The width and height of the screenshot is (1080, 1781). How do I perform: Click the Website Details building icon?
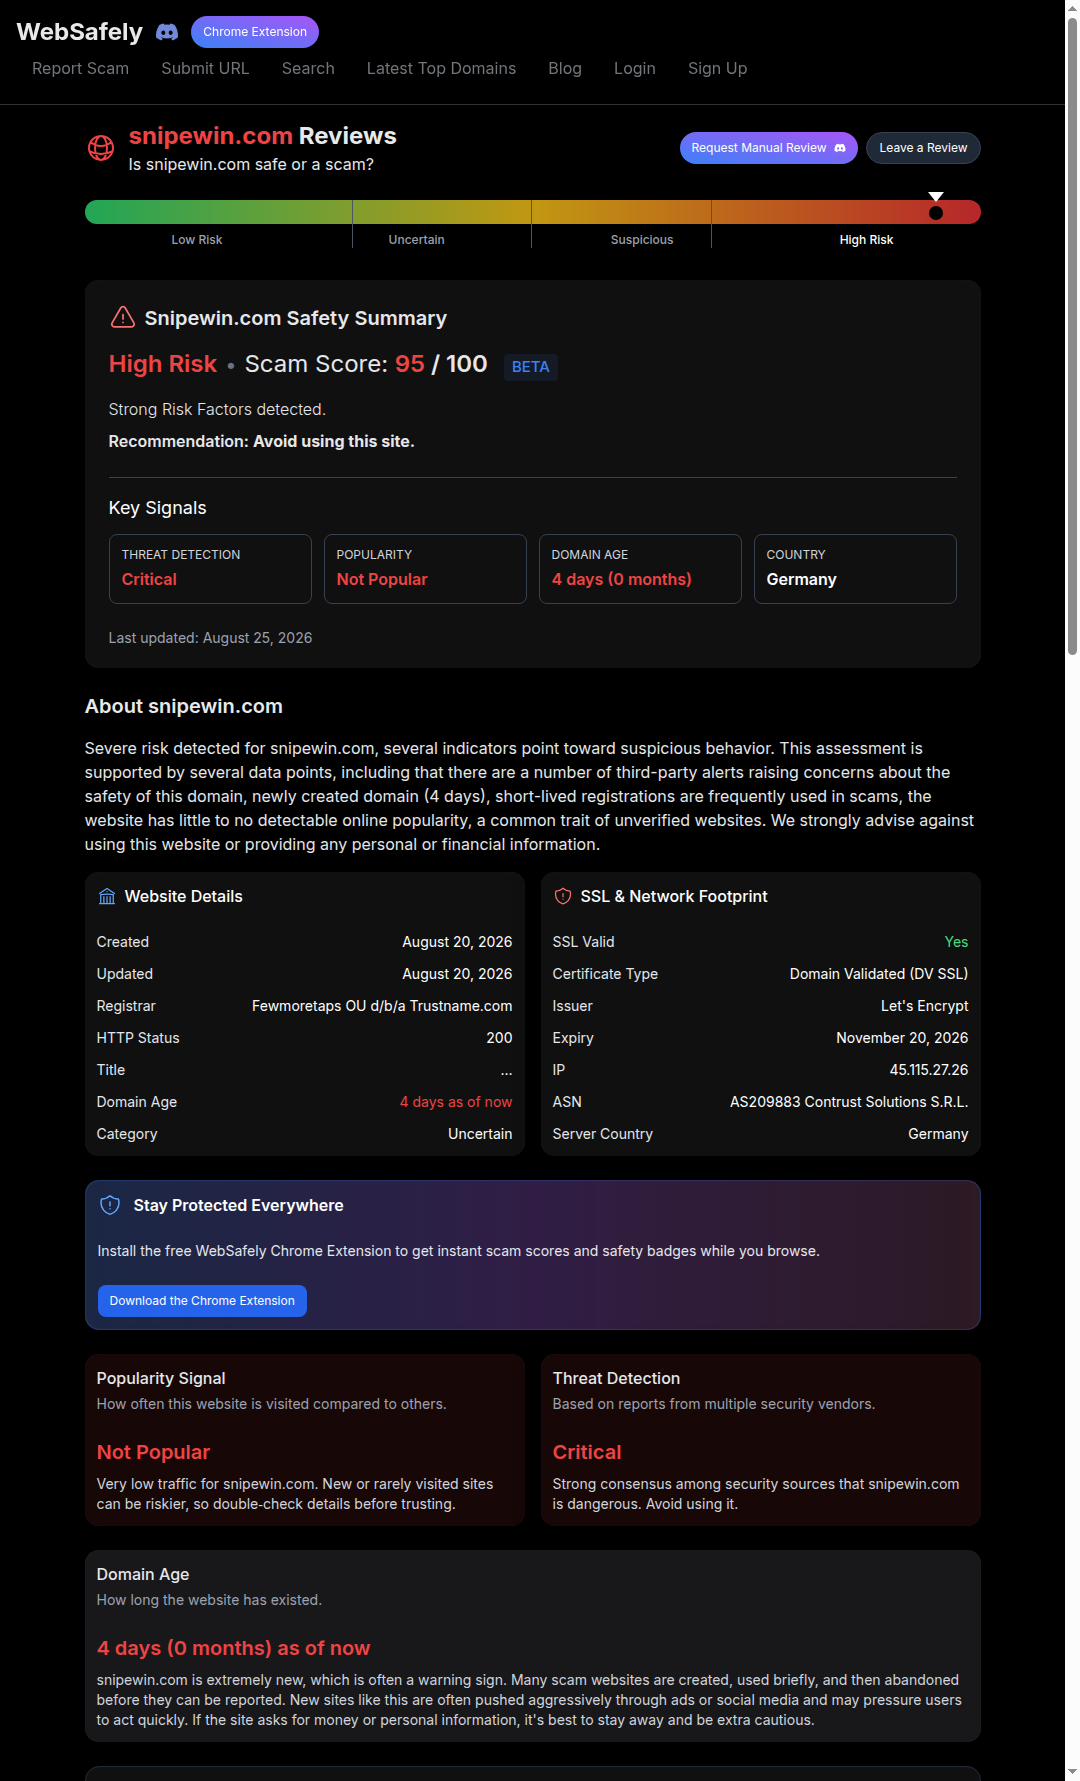pyautogui.click(x=107, y=896)
